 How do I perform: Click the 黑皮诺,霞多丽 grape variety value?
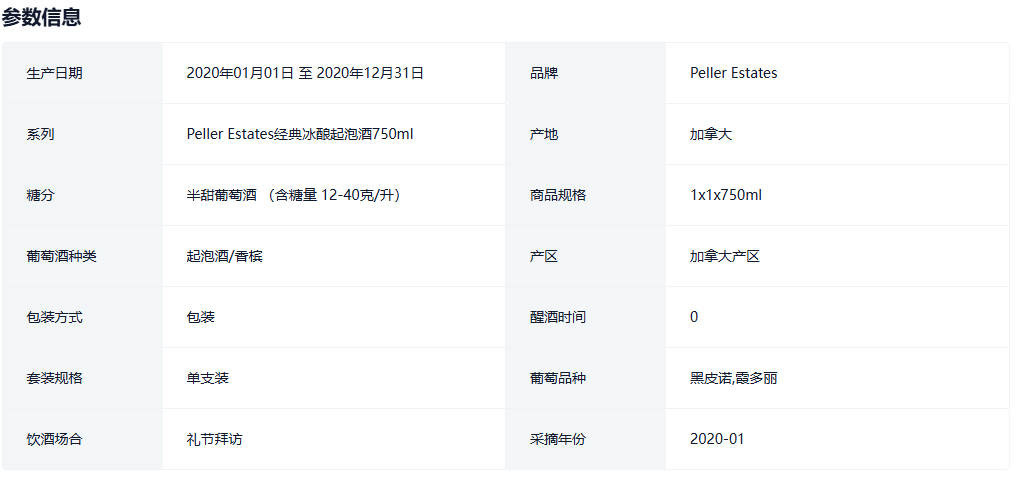733,378
